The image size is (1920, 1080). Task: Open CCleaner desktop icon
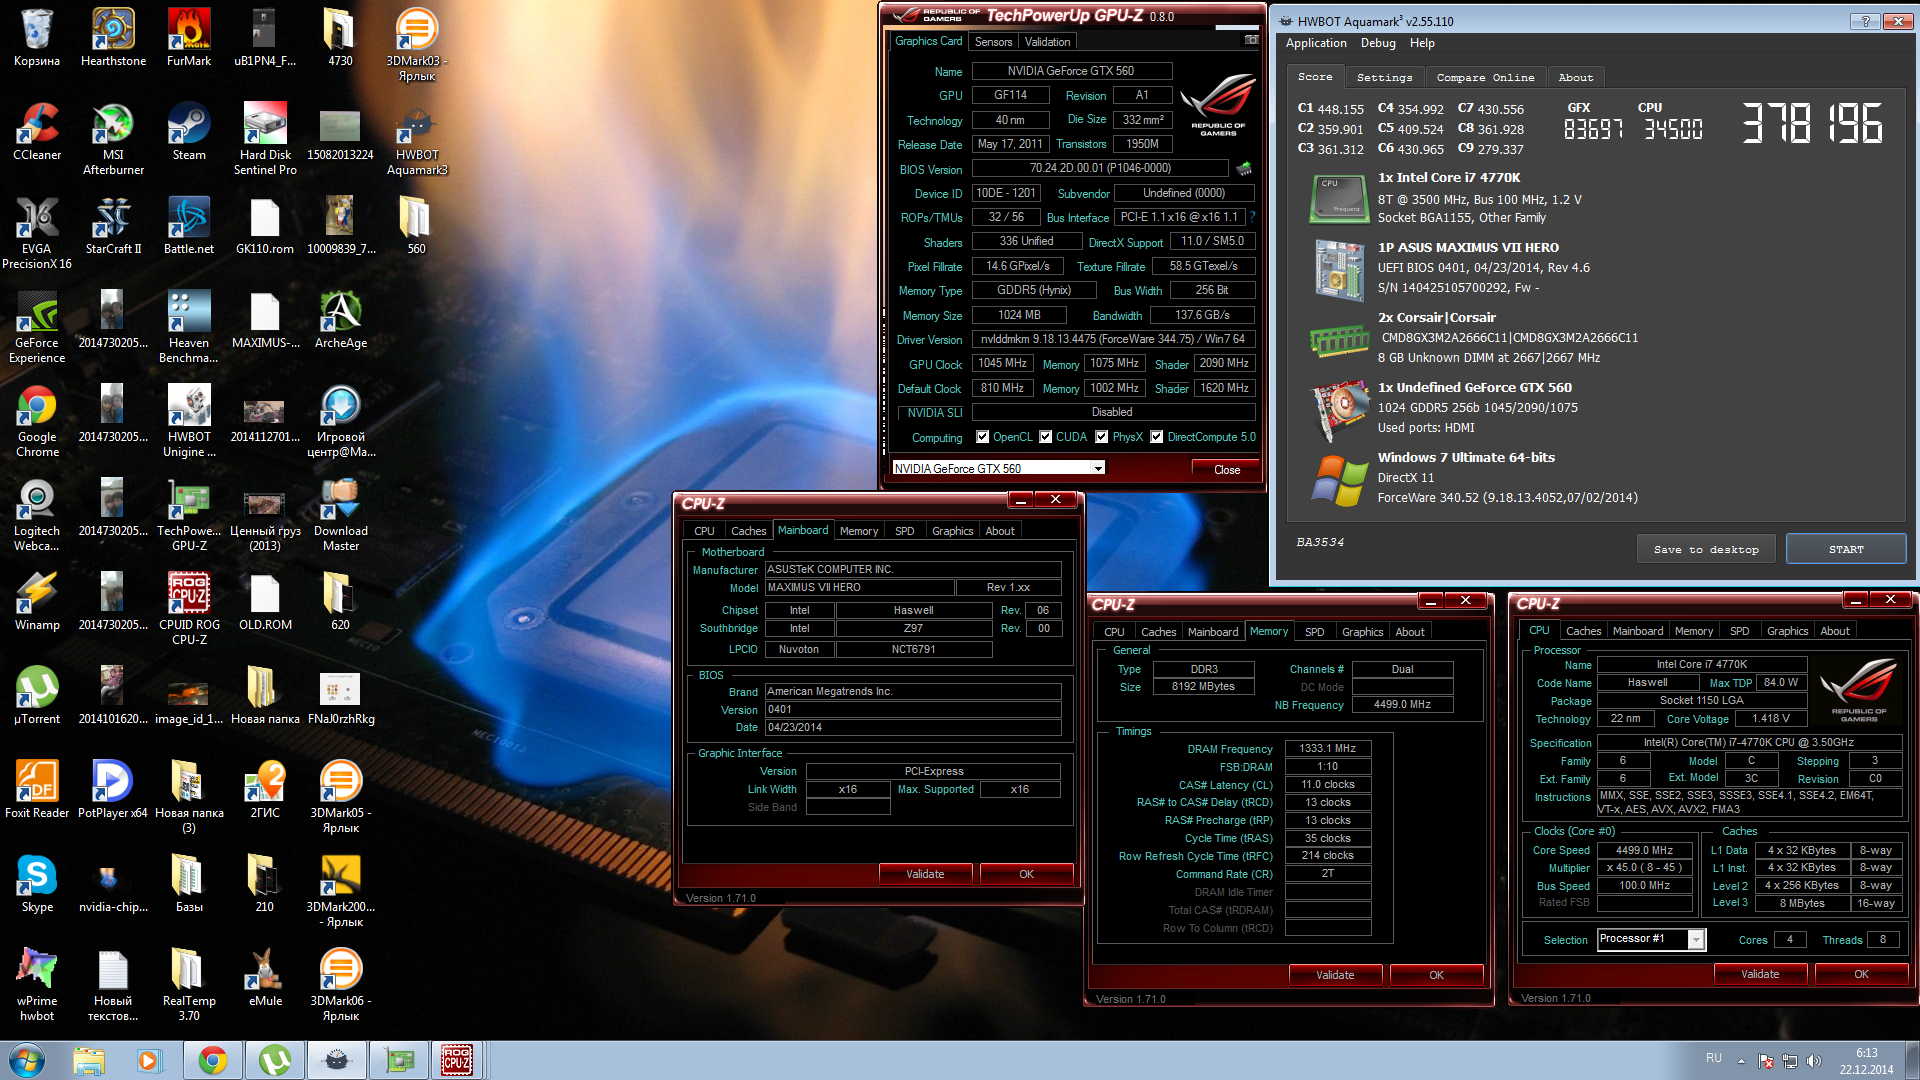click(37, 132)
